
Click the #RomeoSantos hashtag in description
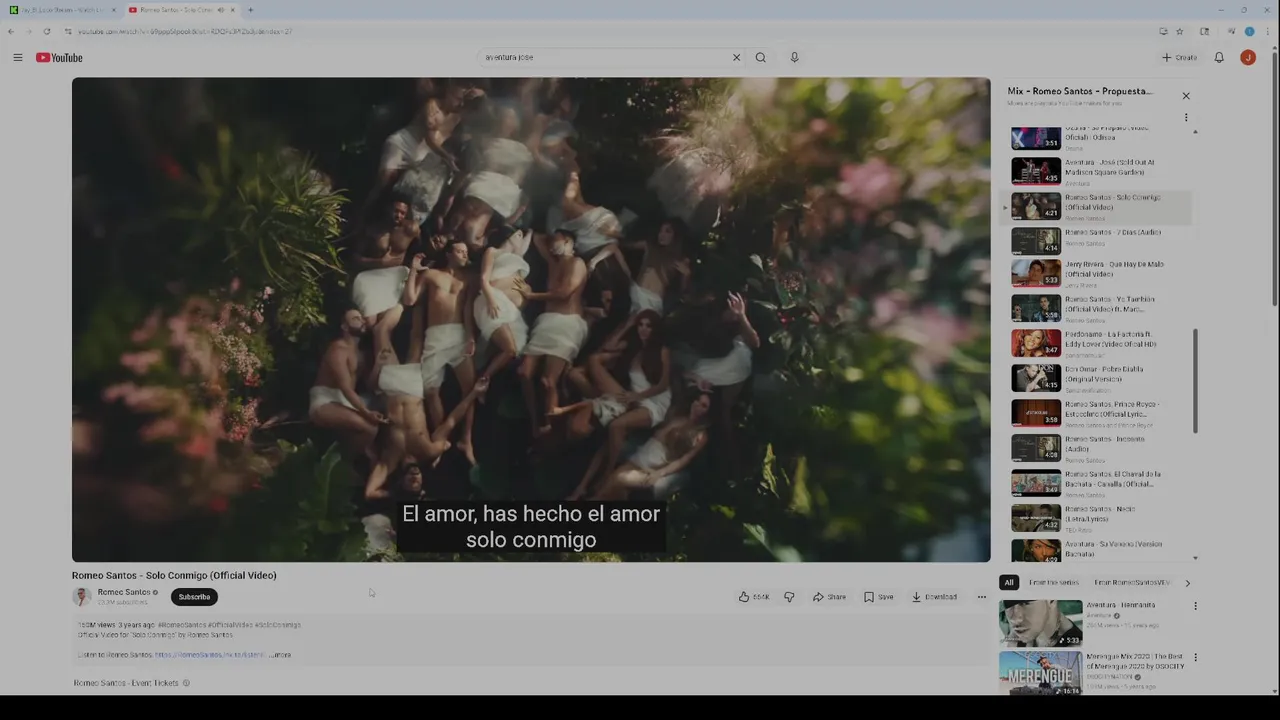point(181,625)
